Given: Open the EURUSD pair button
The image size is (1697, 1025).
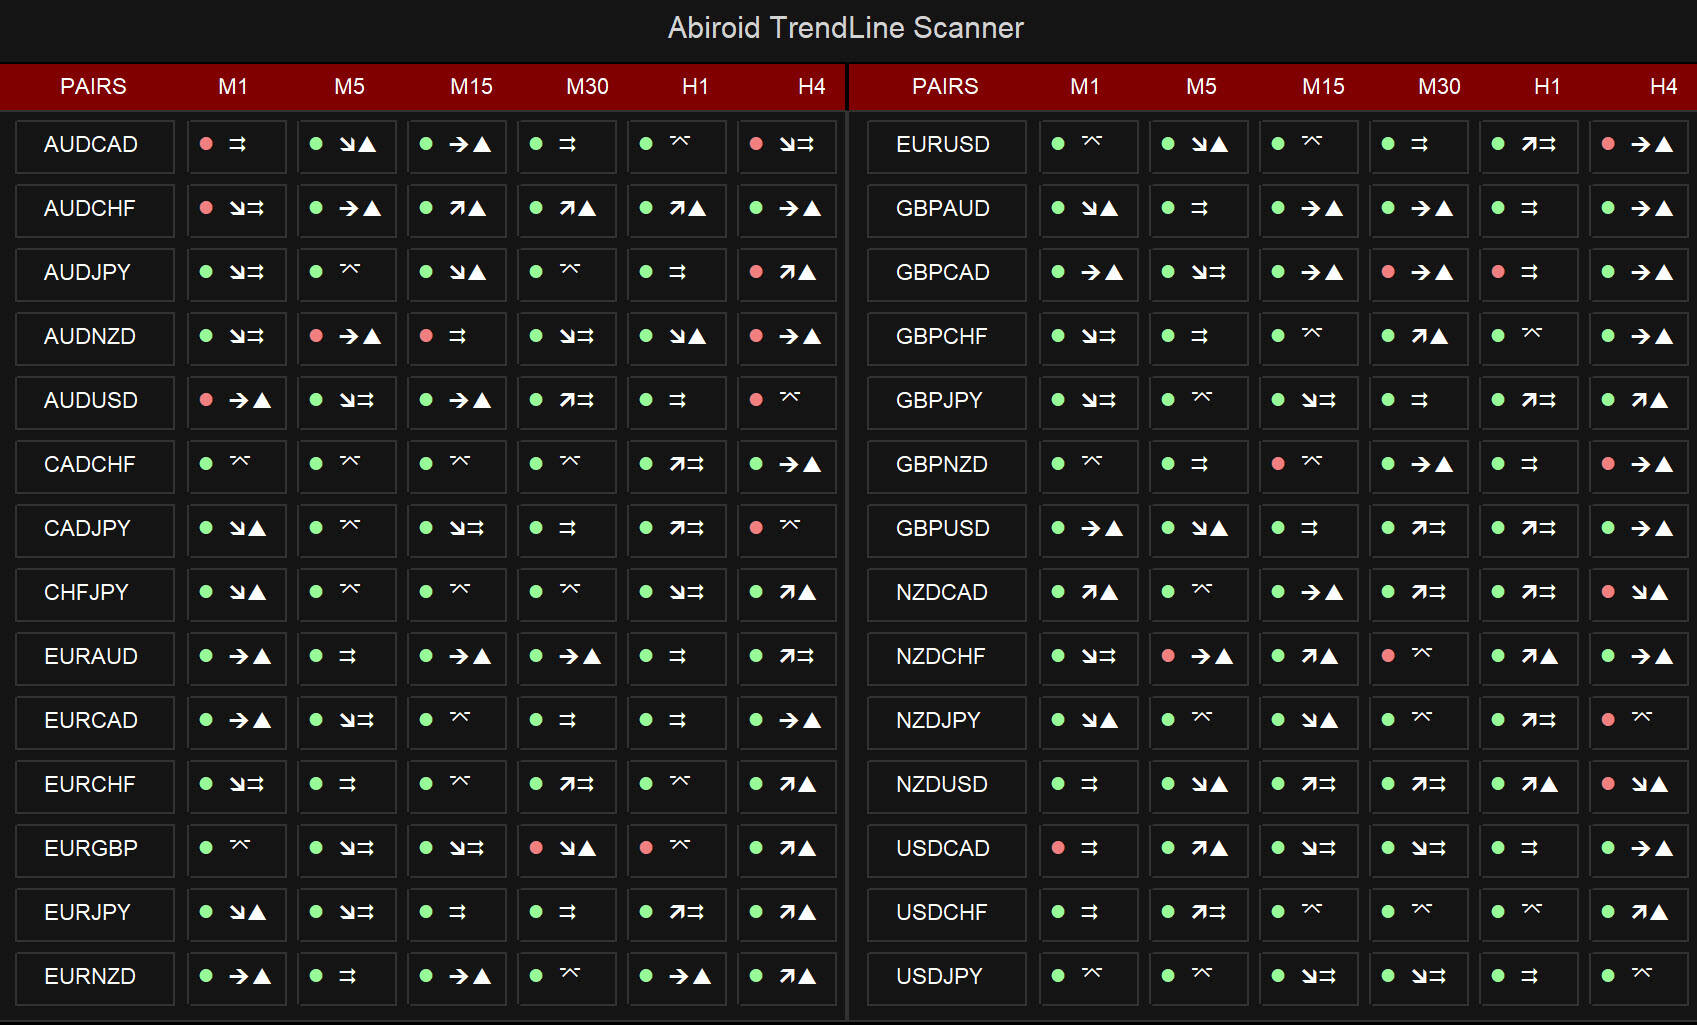Looking at the screenshot, I should (x=945, y=145).
